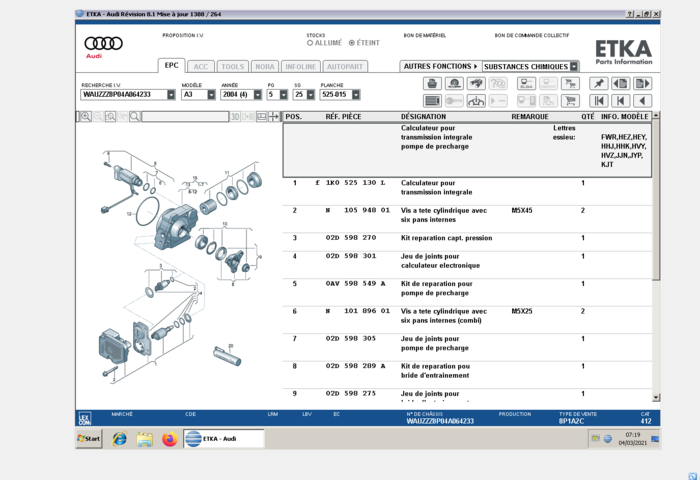Screen dimensions: 700x480
Task: Click the skip-back single-bar arrow icon
Action: (x=621, y=101)
